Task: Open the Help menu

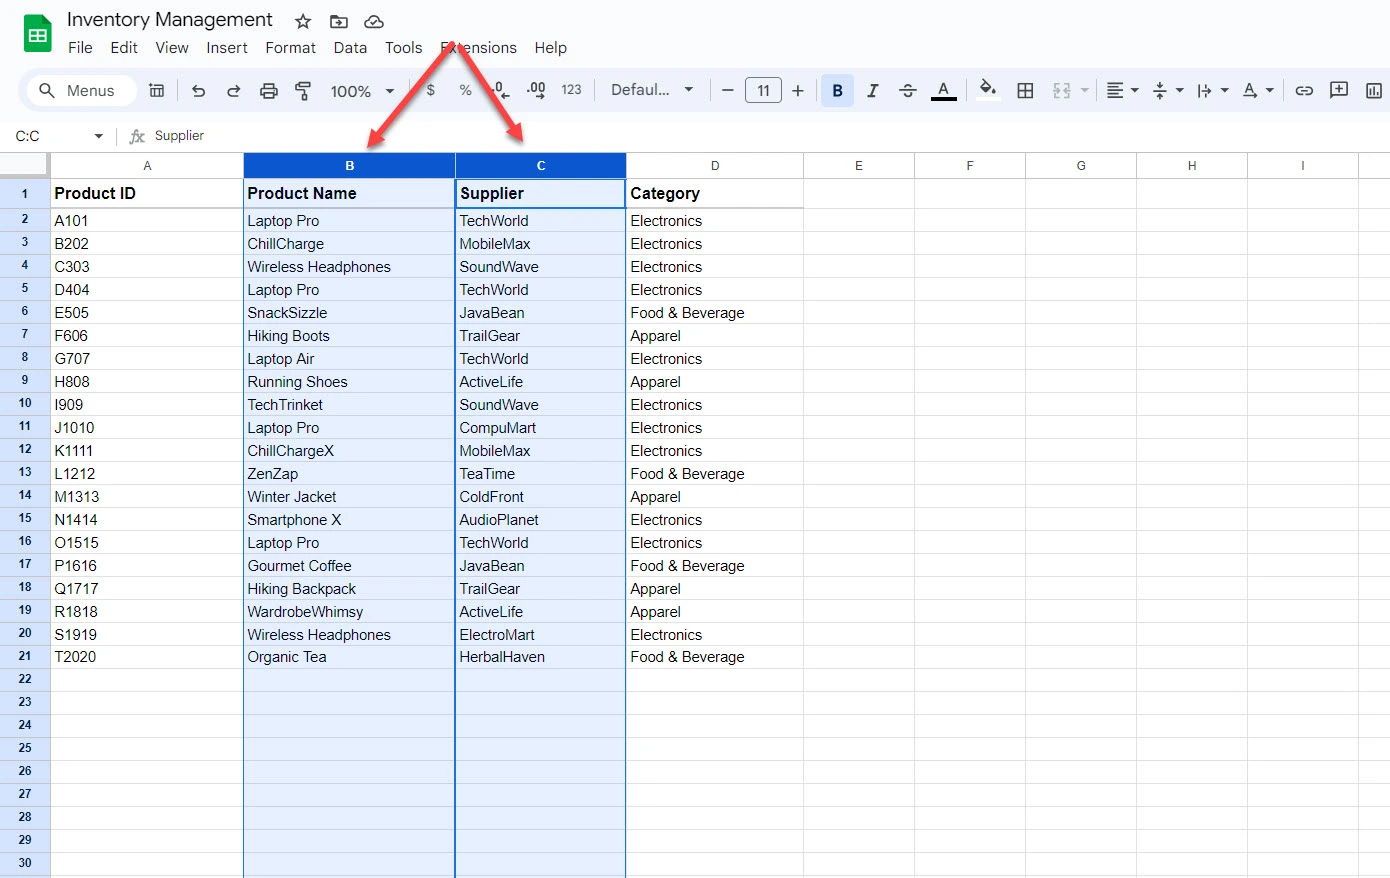Action: 550,48
